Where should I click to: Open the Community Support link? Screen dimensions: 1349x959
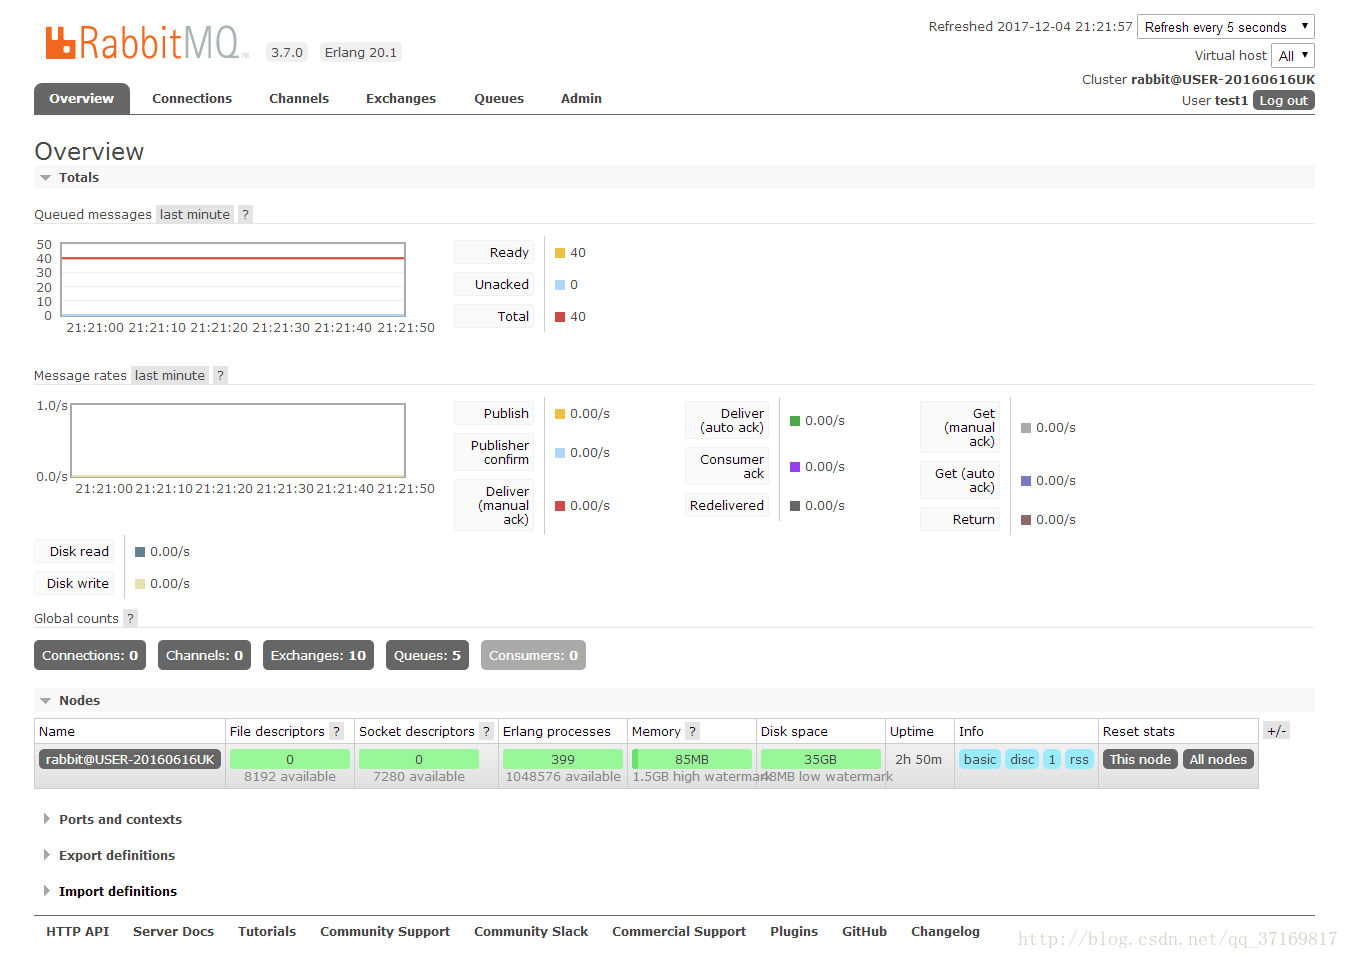pyautogui.click(x=385, y=931)
